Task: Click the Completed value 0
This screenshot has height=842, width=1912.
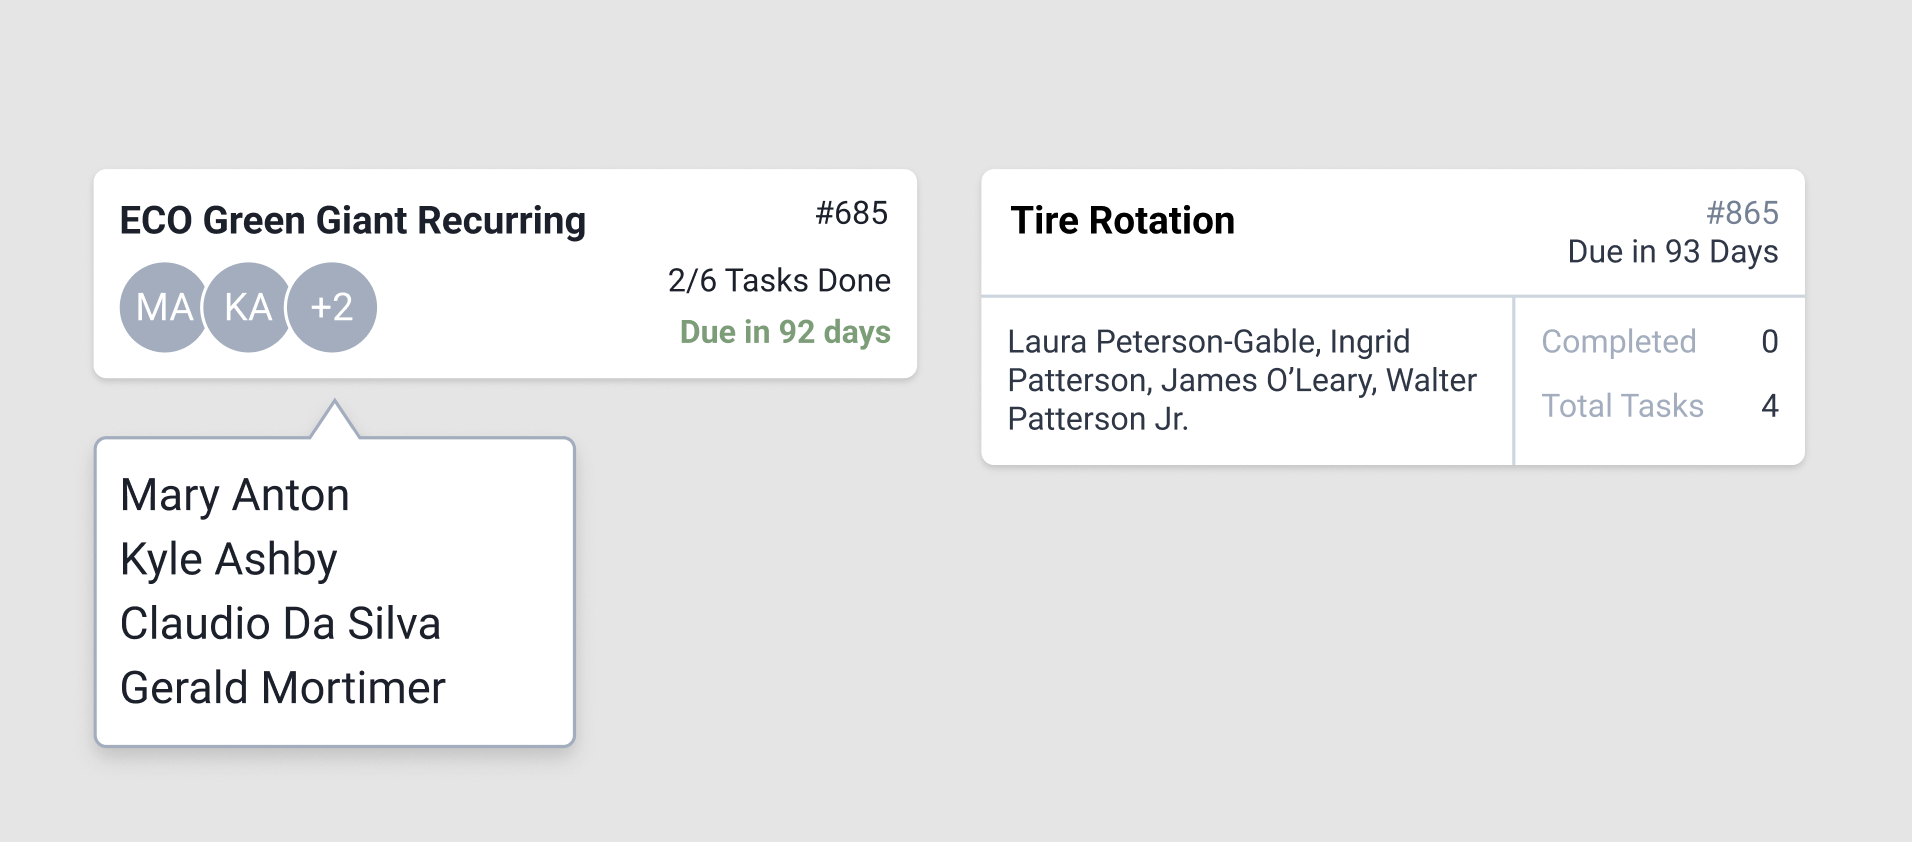Action: pyautogui.click(x=1769, y=342)
